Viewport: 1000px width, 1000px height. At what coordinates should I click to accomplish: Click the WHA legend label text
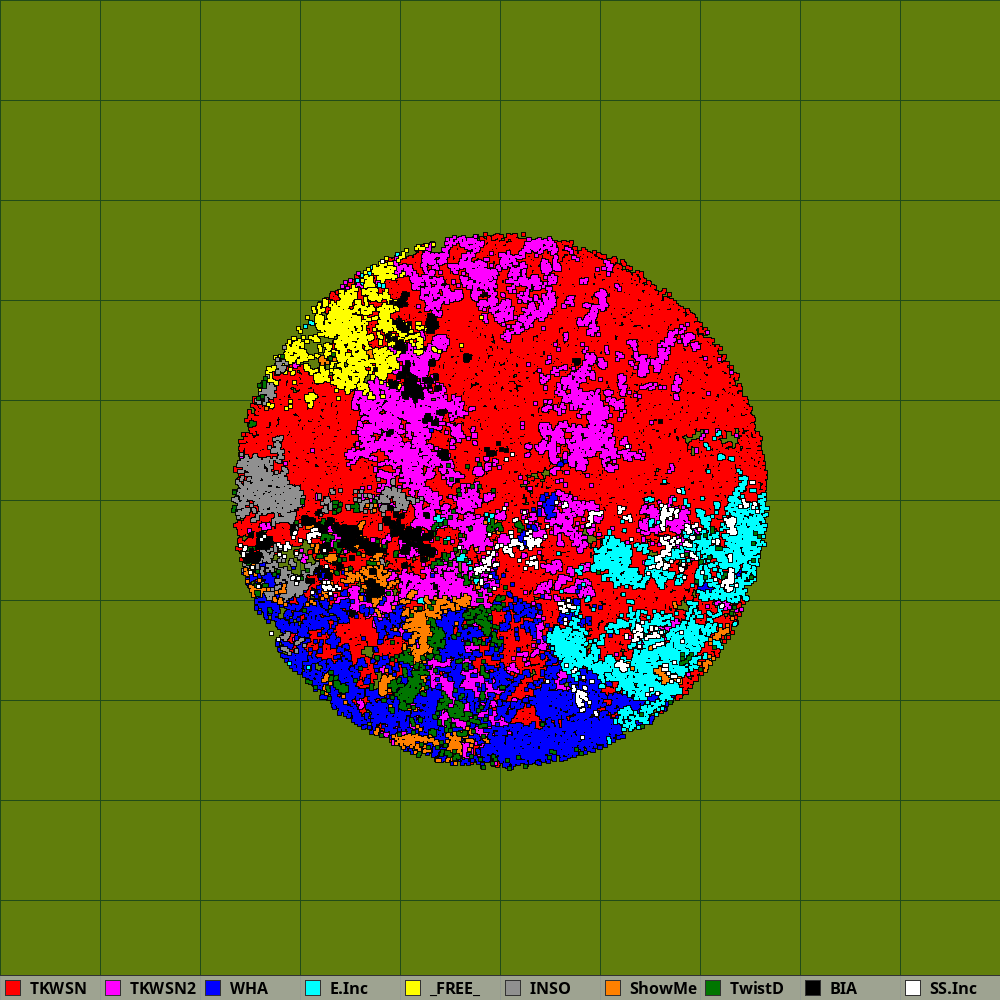click(x=248, y=988)
